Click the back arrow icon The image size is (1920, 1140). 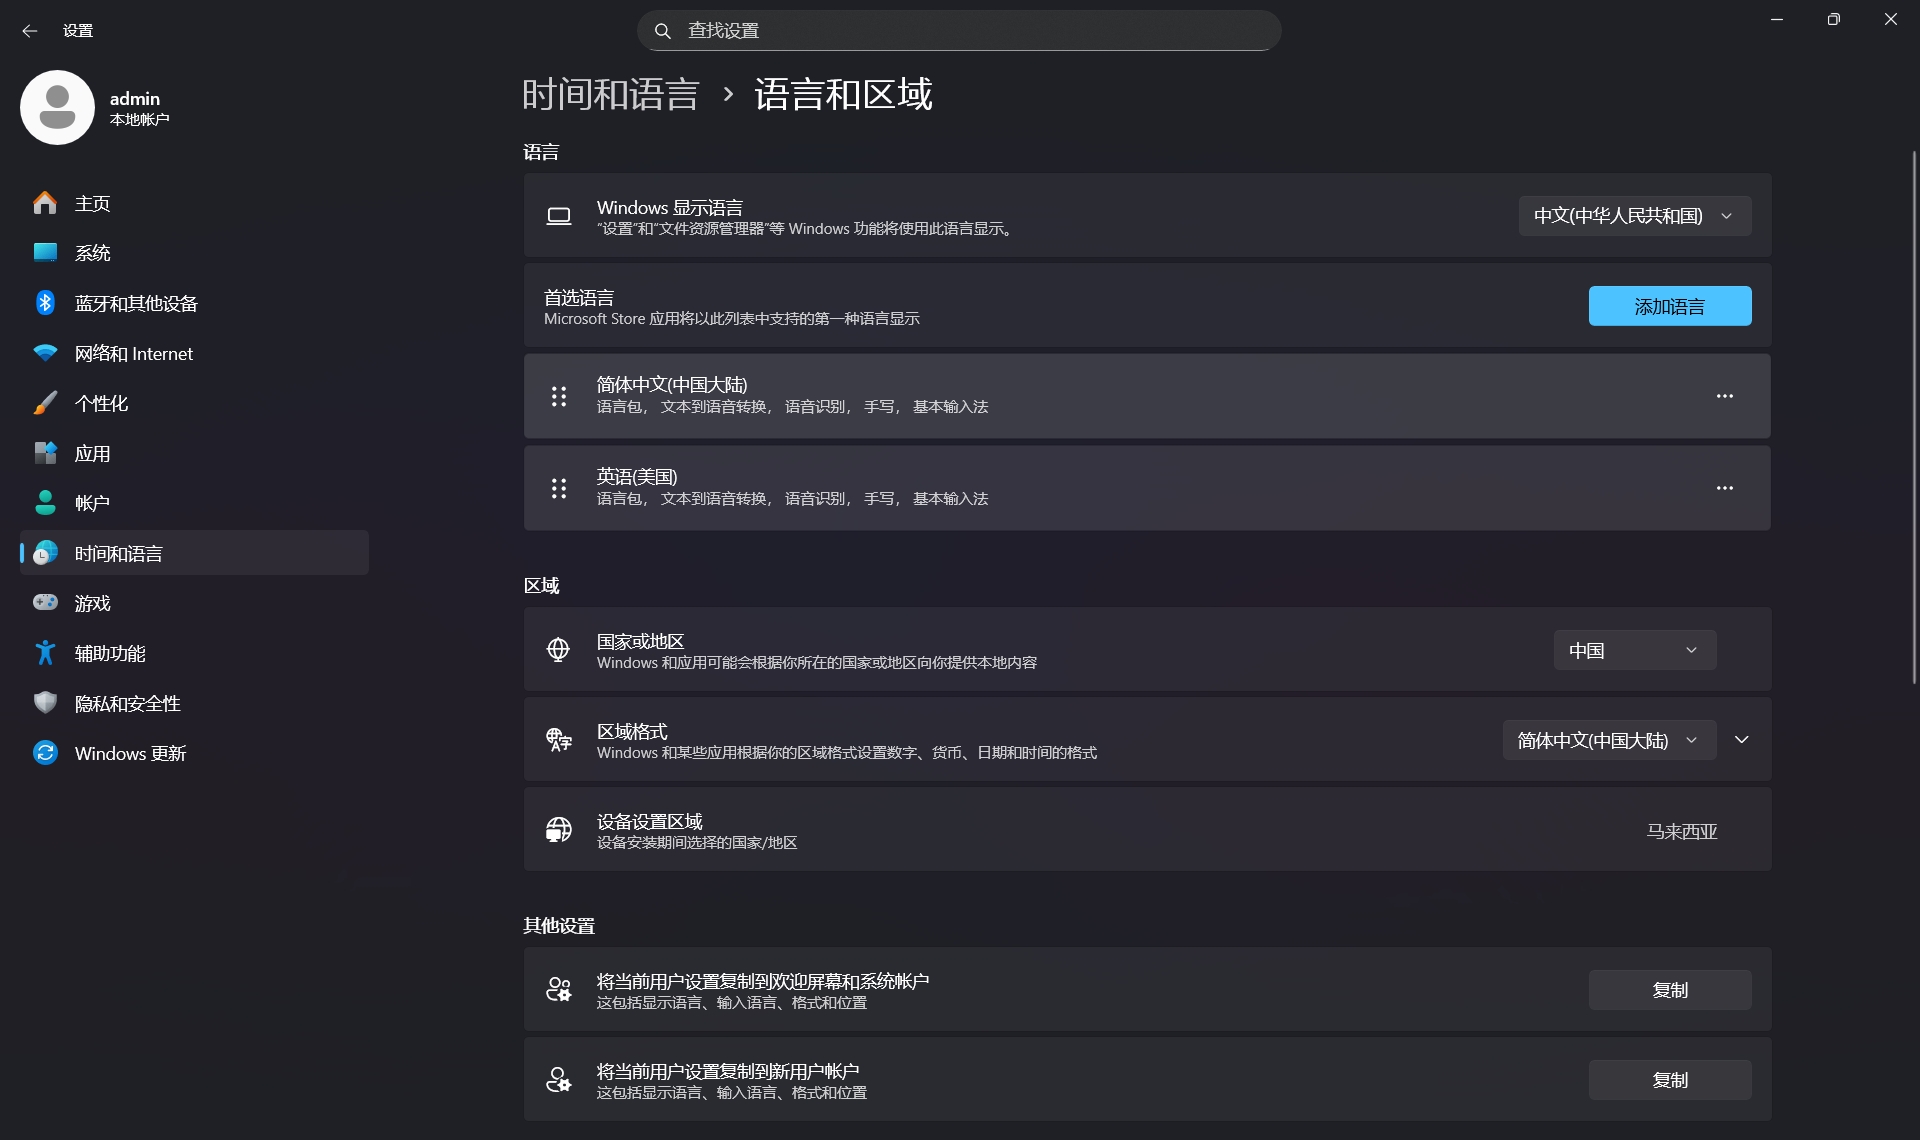[x=29, y=31]
